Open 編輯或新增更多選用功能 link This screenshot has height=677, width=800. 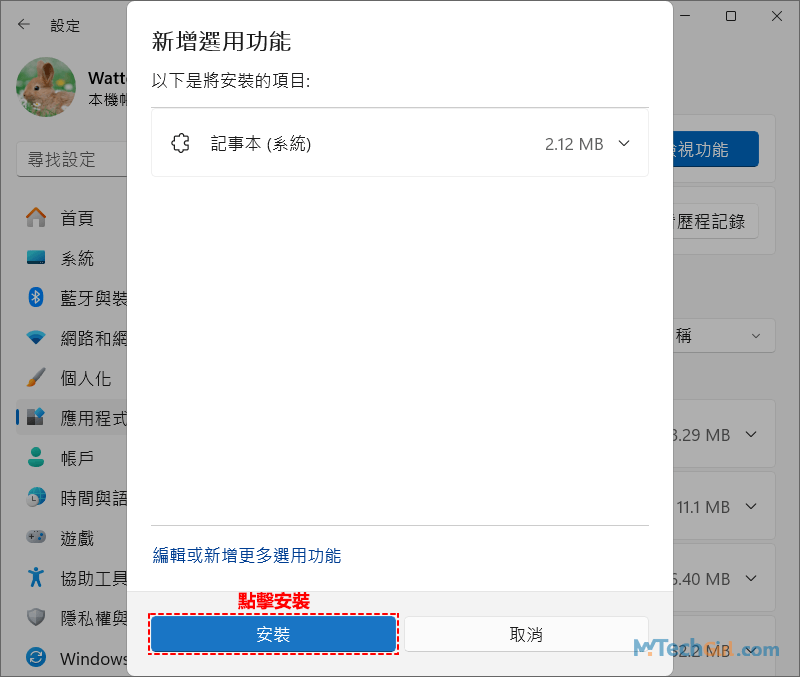[246, 555]
